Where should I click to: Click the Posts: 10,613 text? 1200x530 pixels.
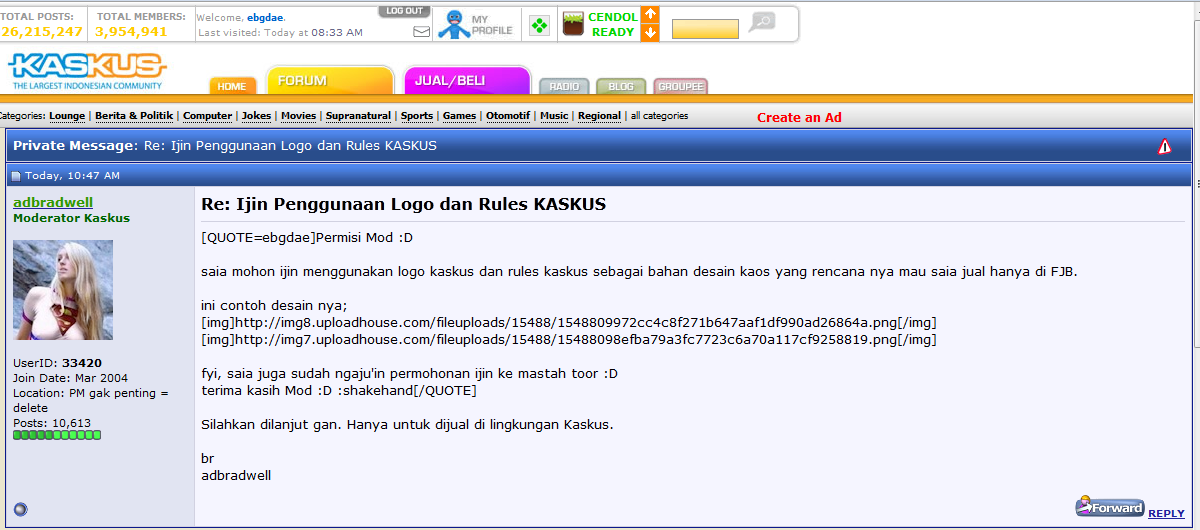tap(52, 423)
